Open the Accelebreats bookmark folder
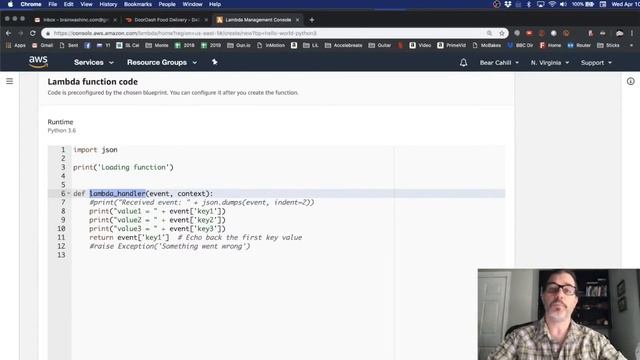This screenshot has width=640, height=360. click(x=343, y=45)
